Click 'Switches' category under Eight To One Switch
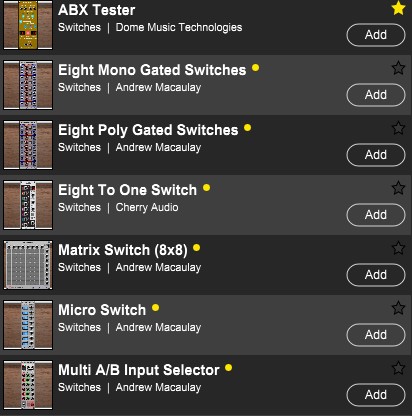The width and height of the screenshot is (412, 416). tap(79, 207)
